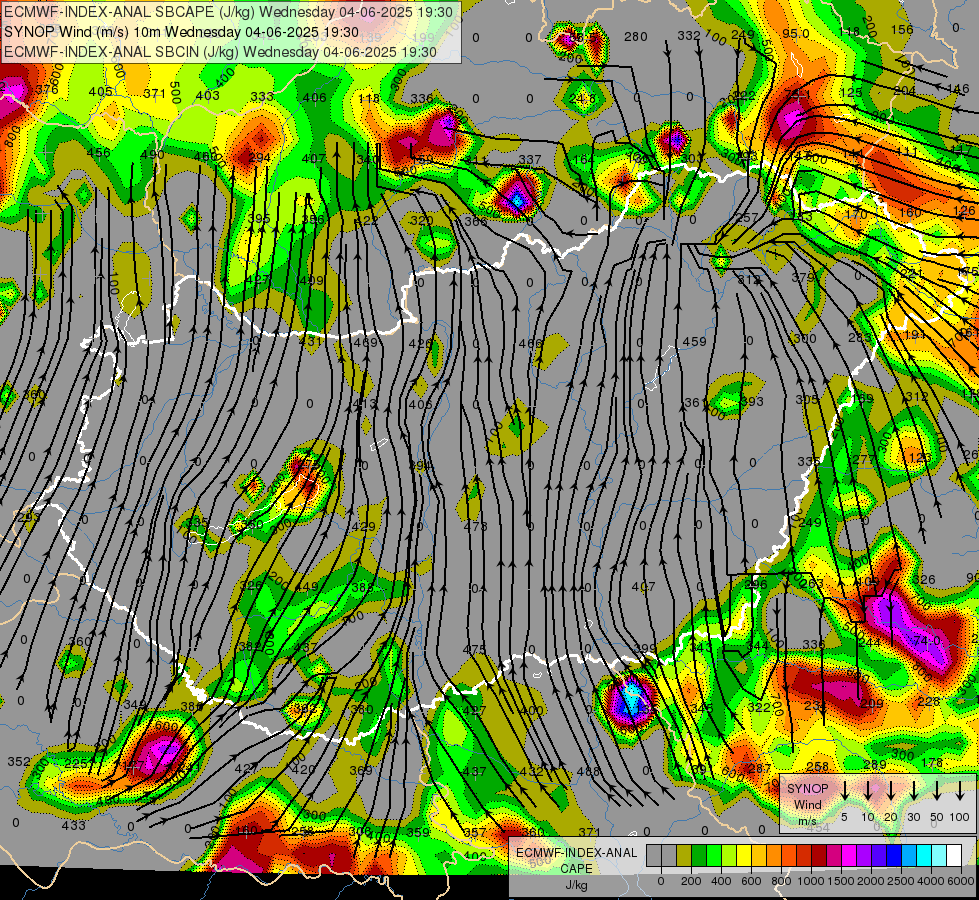
Task: Select the SBCIN title line
Action: point(220,52)
